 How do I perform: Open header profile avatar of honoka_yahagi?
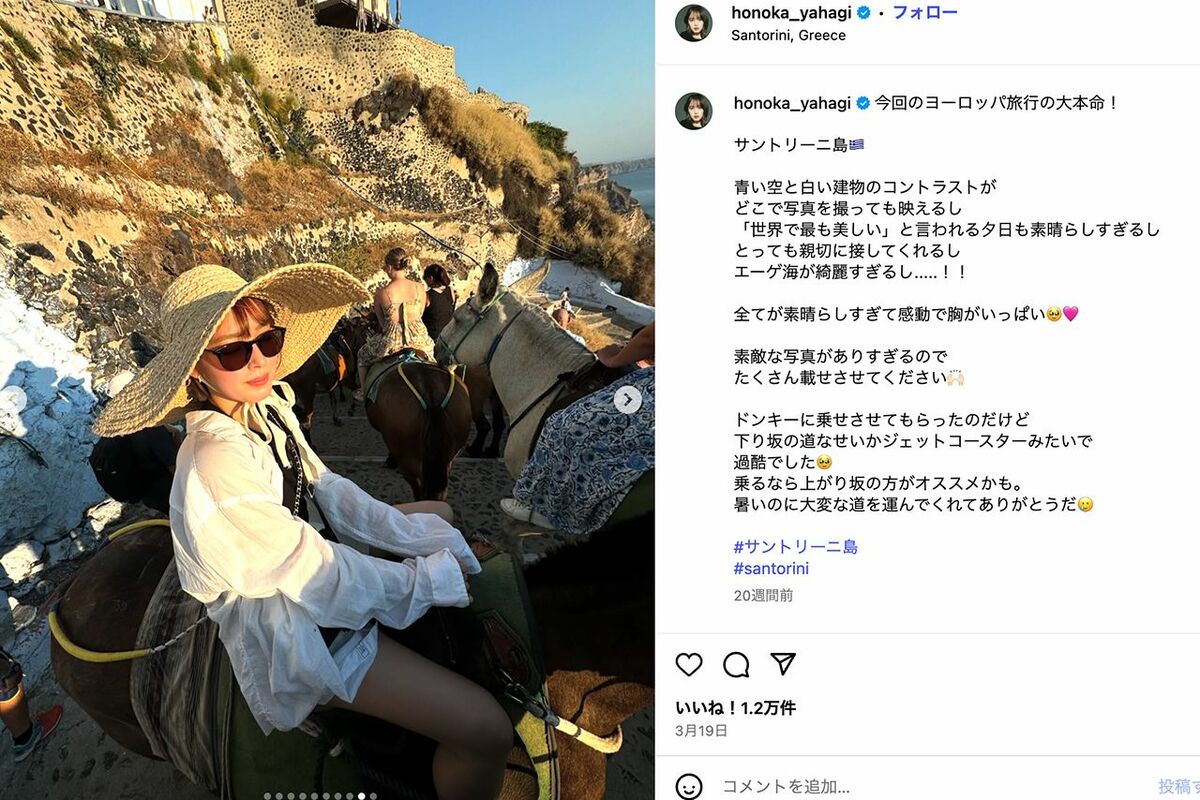[694, 23]
